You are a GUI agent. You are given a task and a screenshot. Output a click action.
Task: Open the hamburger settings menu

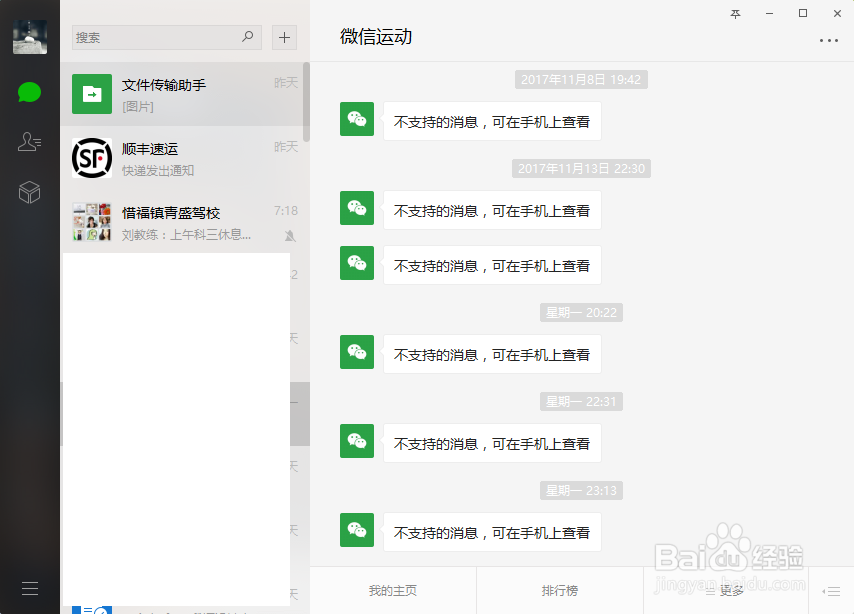pyautogui.click(x=29, y=588)
